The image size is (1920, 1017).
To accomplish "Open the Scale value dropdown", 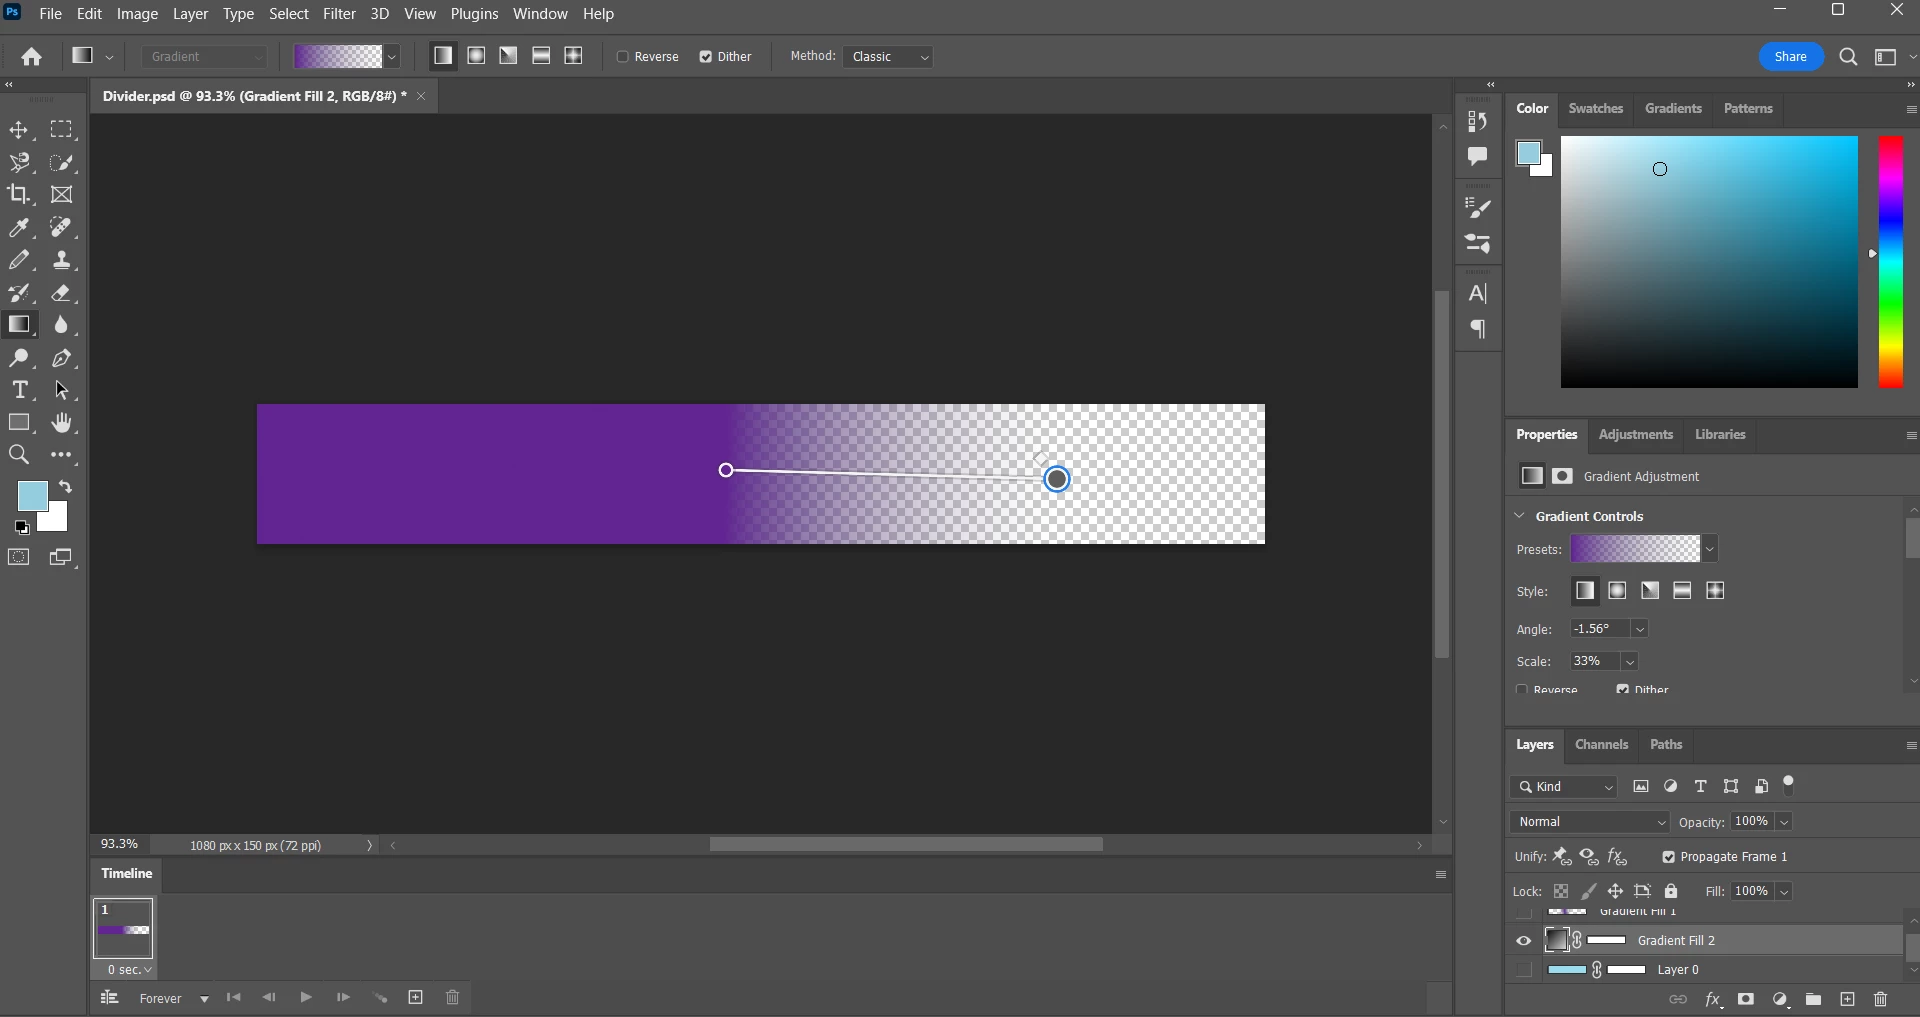I will click(x=1630, y=662).
